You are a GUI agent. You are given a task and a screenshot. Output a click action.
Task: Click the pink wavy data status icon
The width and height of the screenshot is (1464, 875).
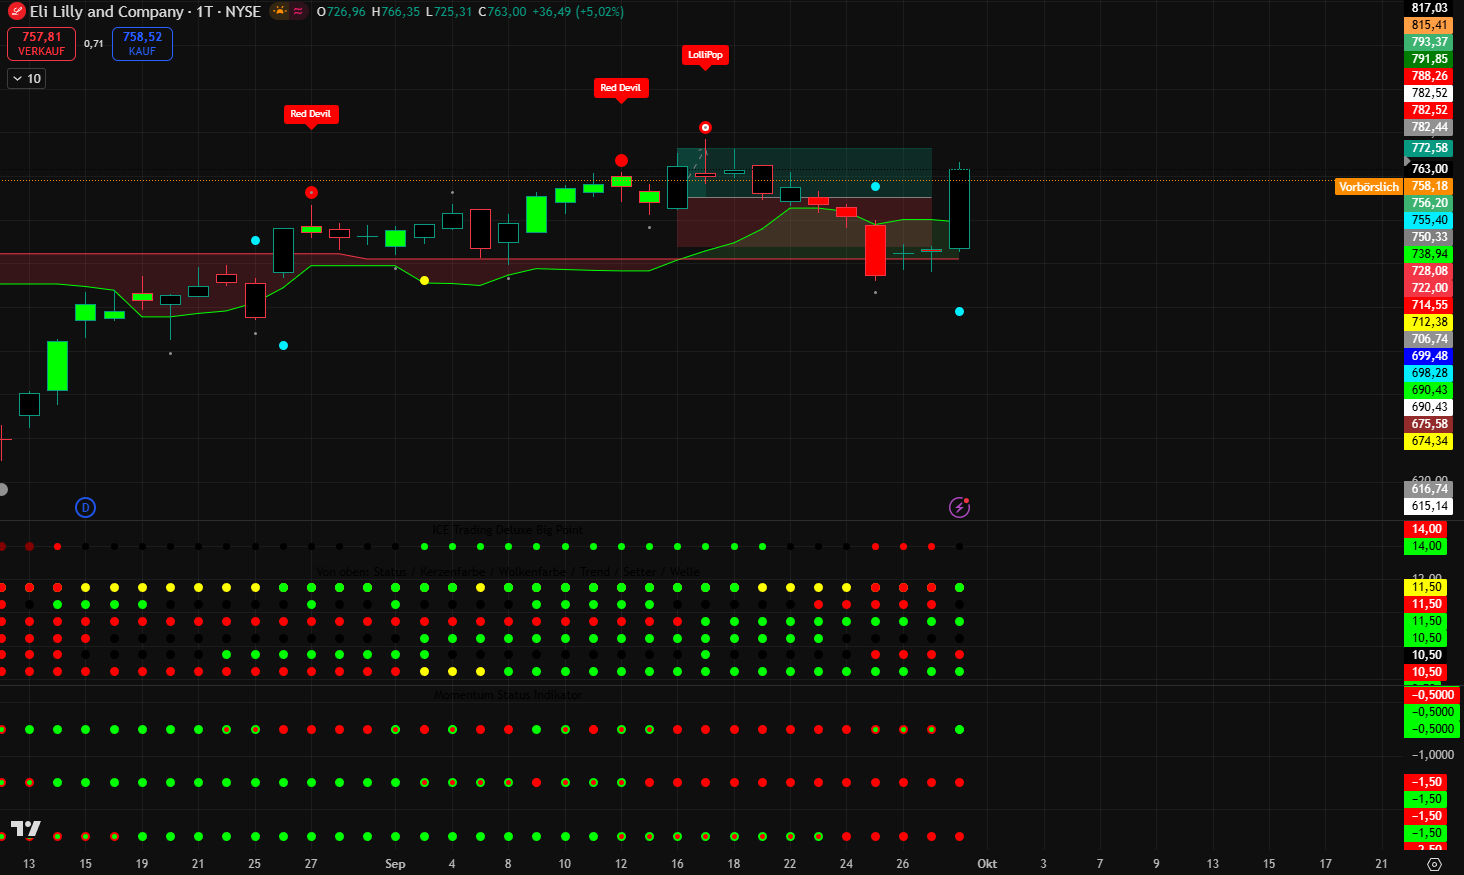pos(298,12)
